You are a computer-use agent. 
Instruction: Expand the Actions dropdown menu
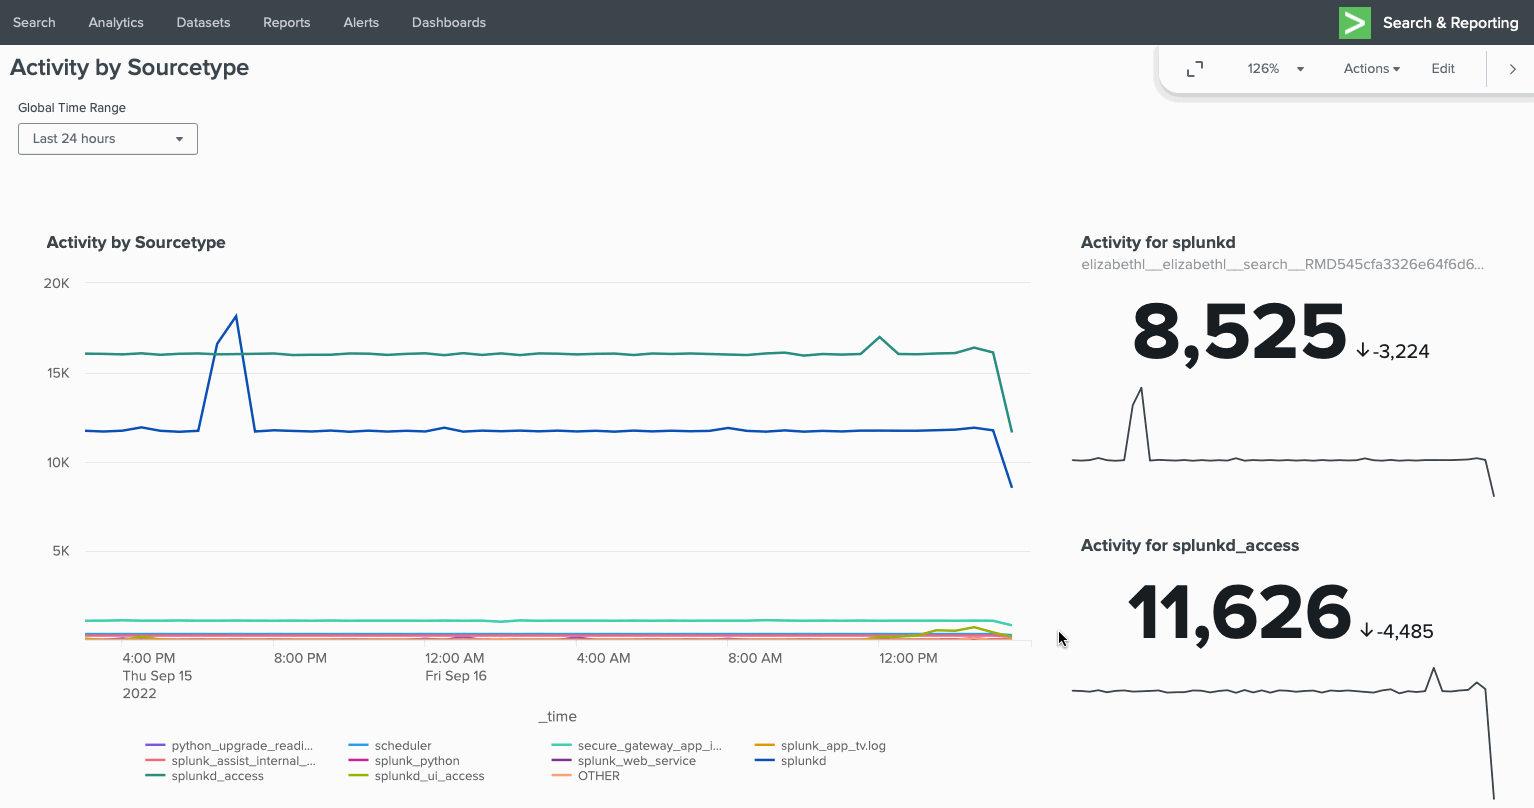tap(1371, 69)
